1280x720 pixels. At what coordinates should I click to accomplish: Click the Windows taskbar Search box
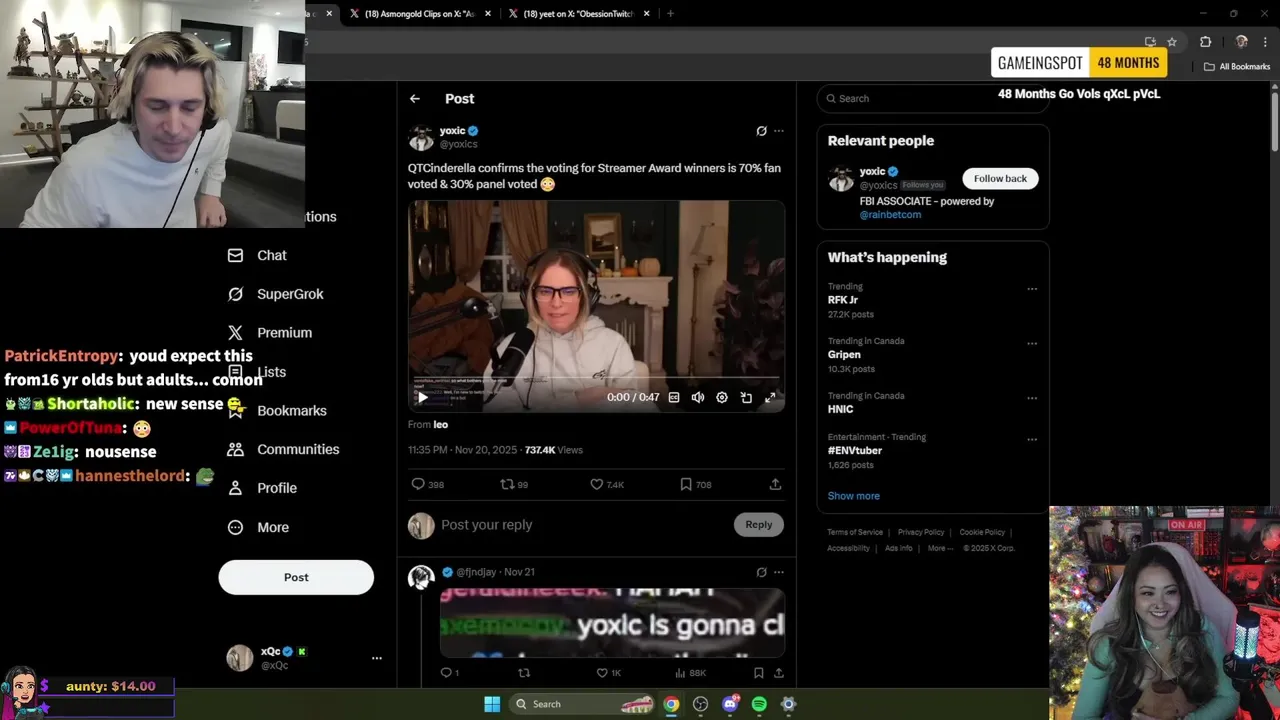583,704
